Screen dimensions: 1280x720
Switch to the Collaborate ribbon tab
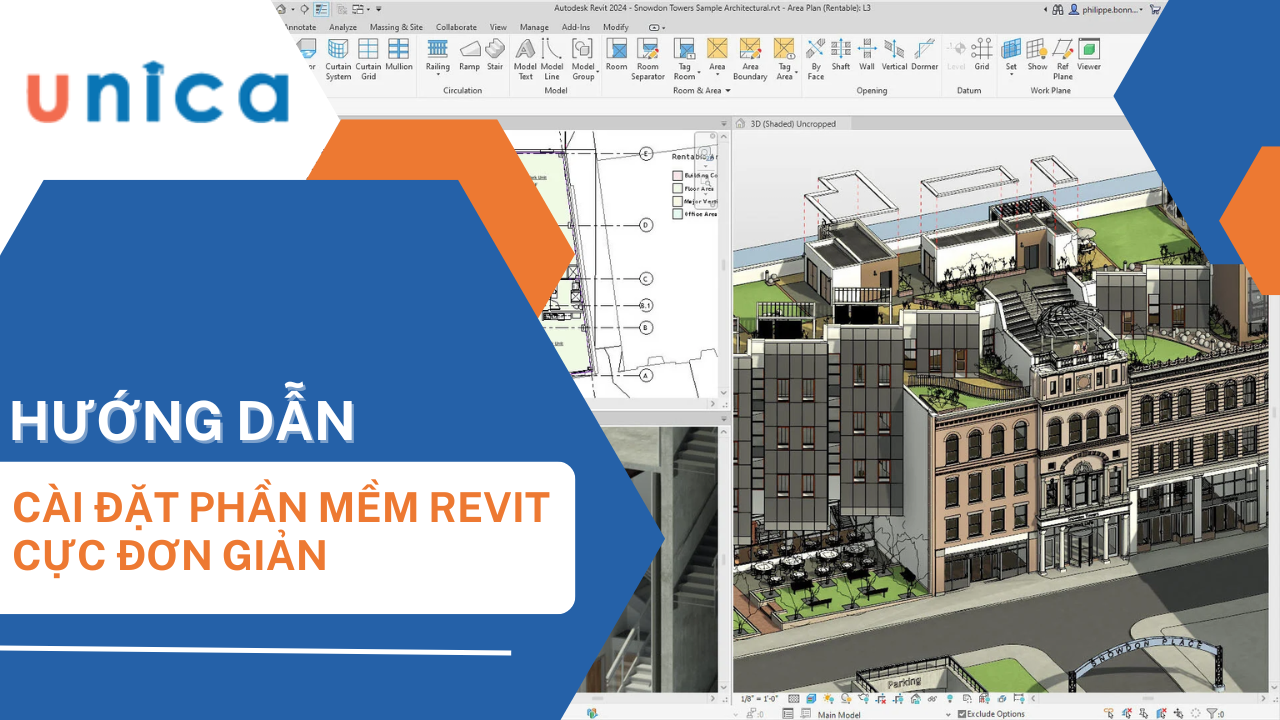coord(456,27)
